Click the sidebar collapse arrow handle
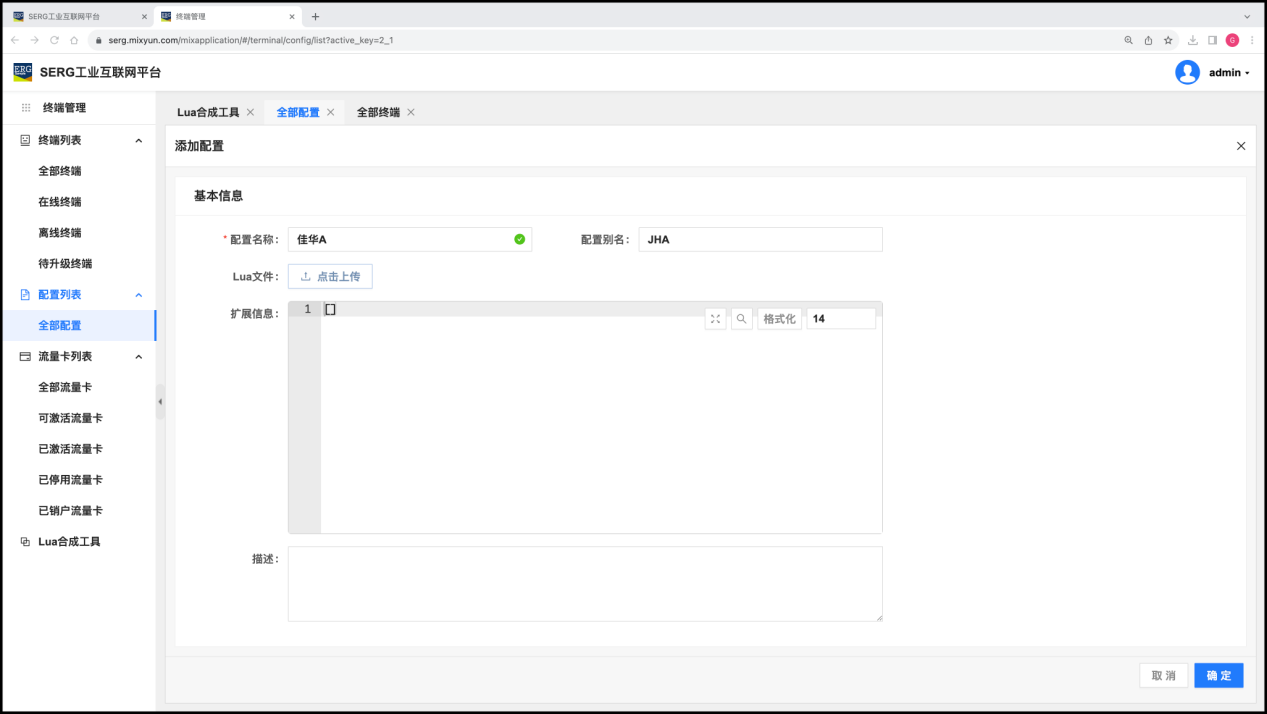This screenshot has width=1267, height=714. [x=160, y=402]
